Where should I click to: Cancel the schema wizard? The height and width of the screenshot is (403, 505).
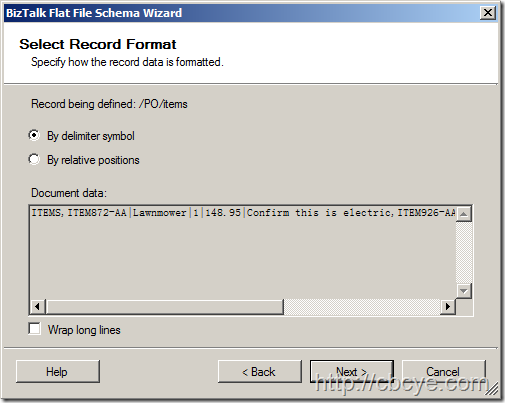click(444, 371)
